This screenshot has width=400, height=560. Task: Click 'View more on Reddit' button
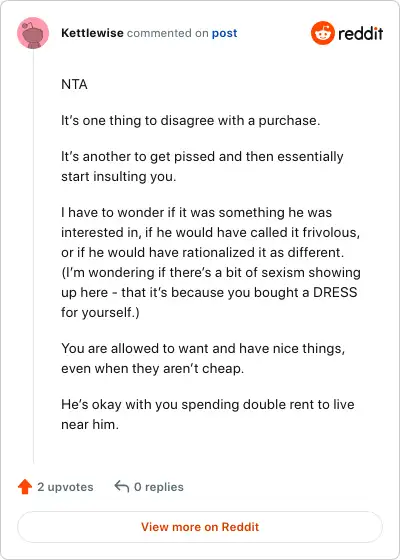[x=200, y=527]
